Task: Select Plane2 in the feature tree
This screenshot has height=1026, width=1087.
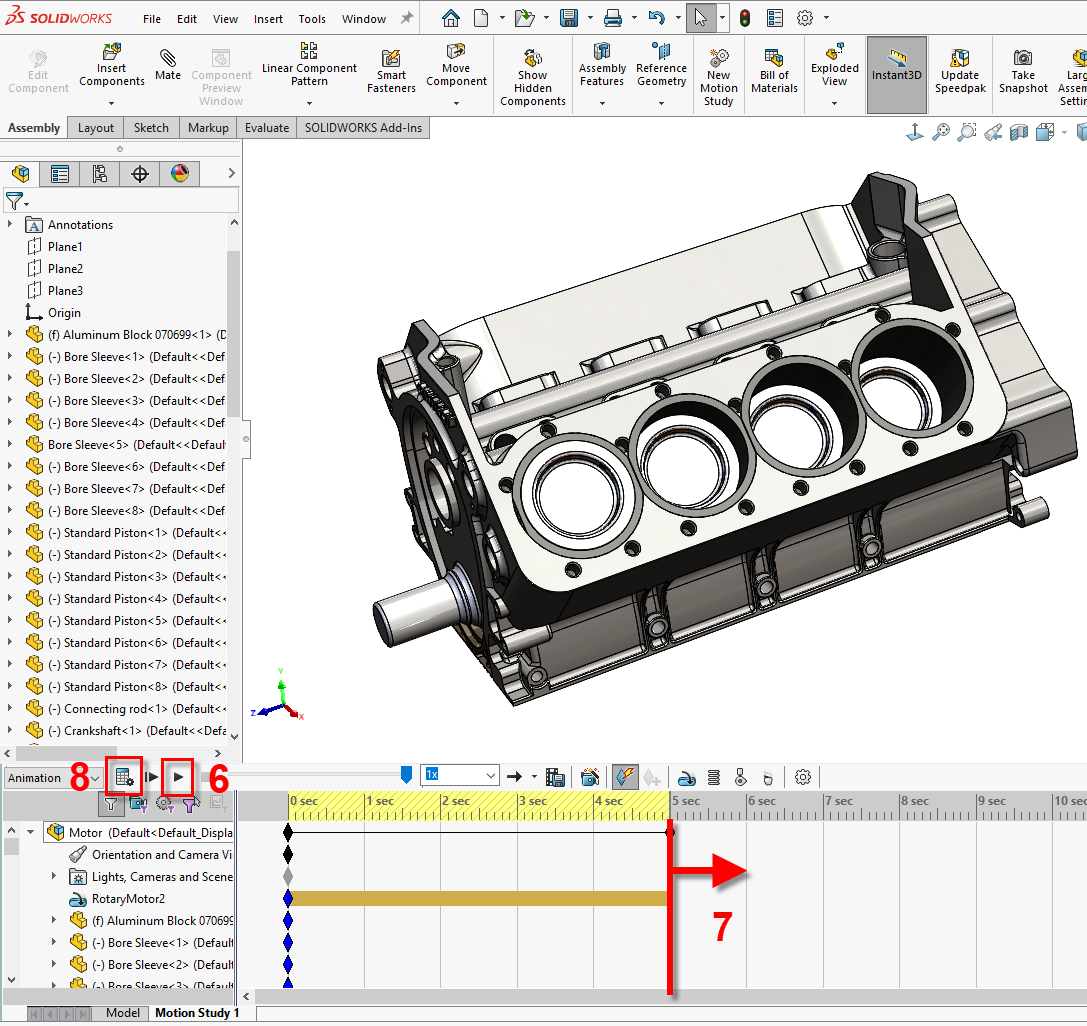Action: (x=65, y=268)
